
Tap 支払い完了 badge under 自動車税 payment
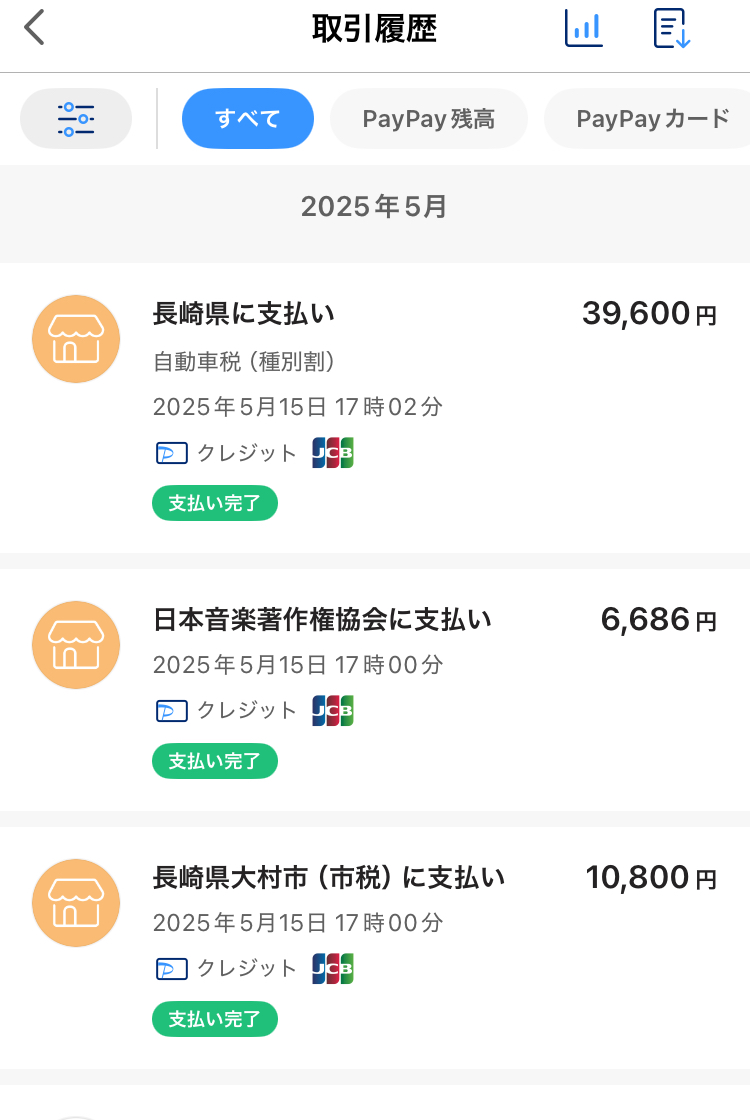tap(214, 503)
